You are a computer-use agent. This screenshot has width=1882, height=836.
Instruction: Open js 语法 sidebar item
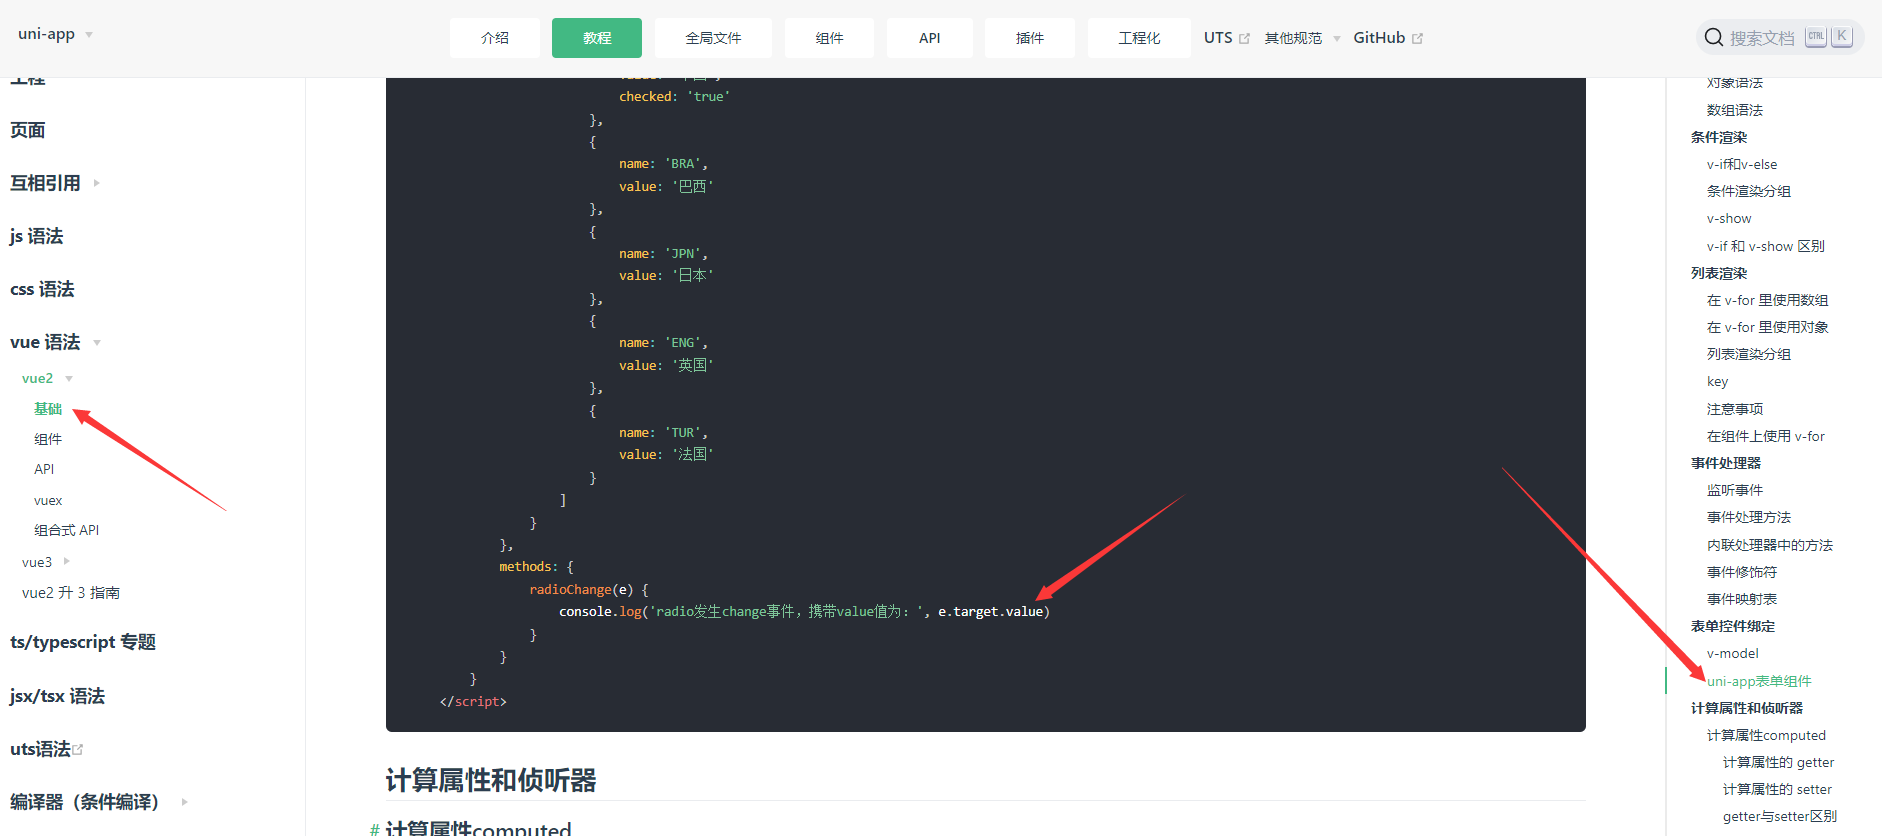37,236
